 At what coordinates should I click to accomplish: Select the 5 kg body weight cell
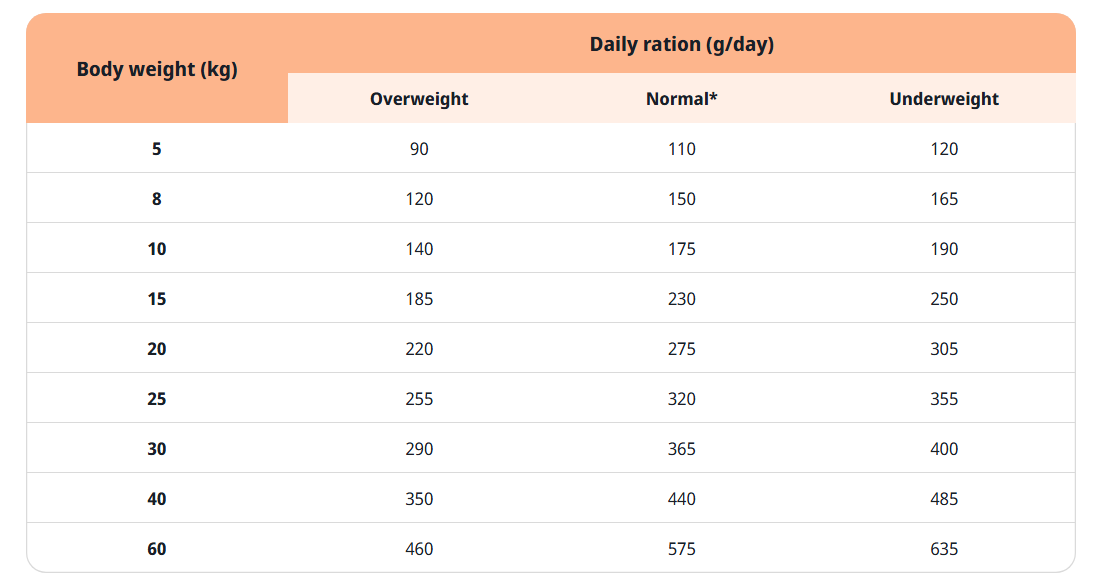click(157, 149)
